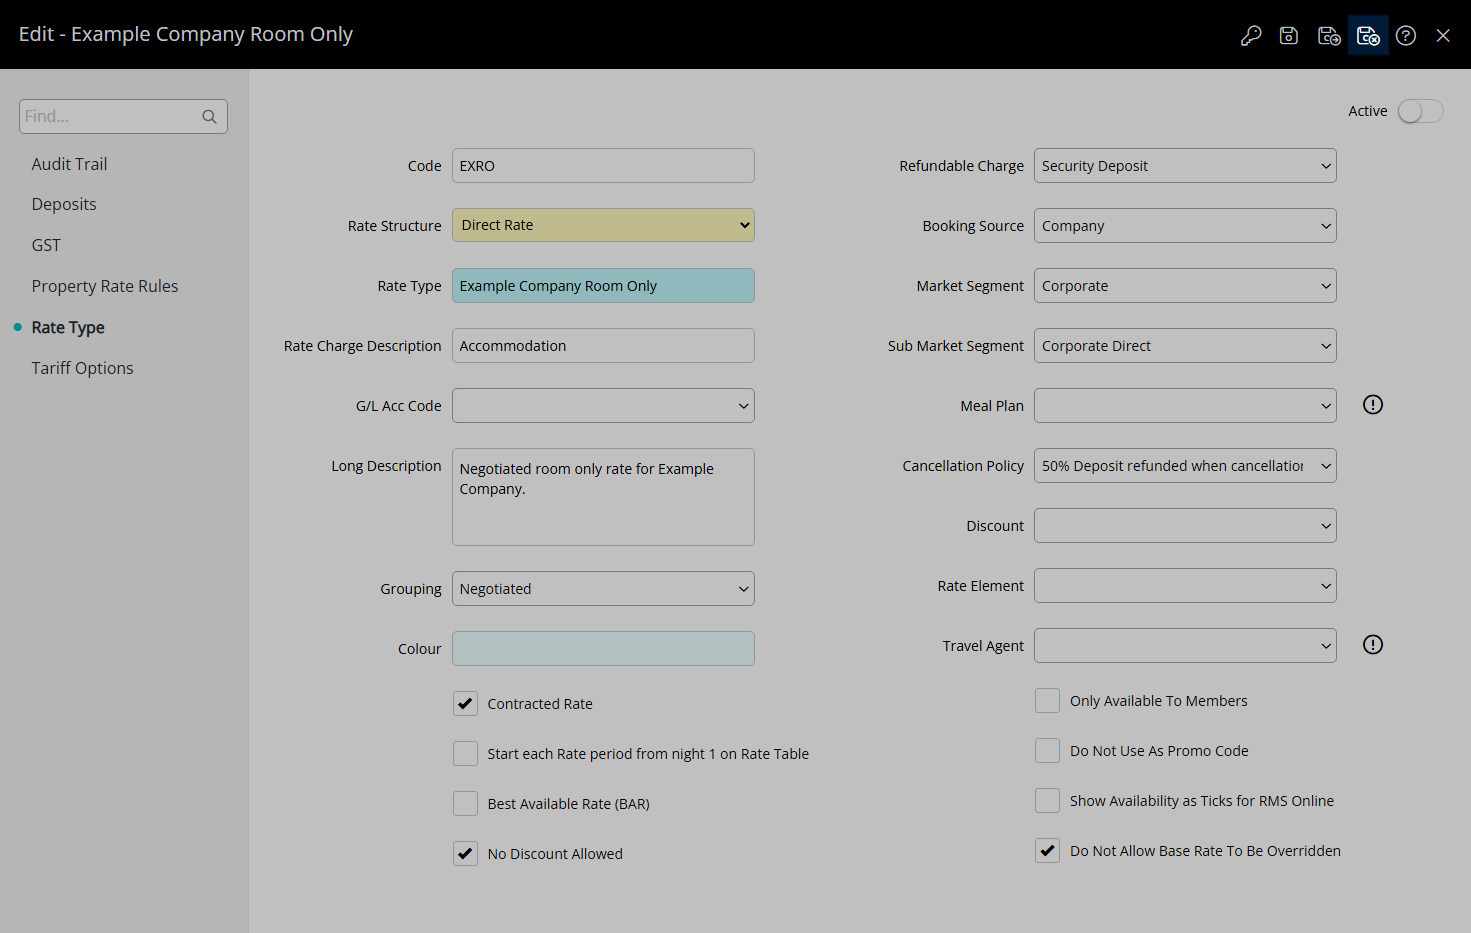Screen dimensions: 1471x933
Task: Open the Tariff Options section
Action: click(82, 368)
